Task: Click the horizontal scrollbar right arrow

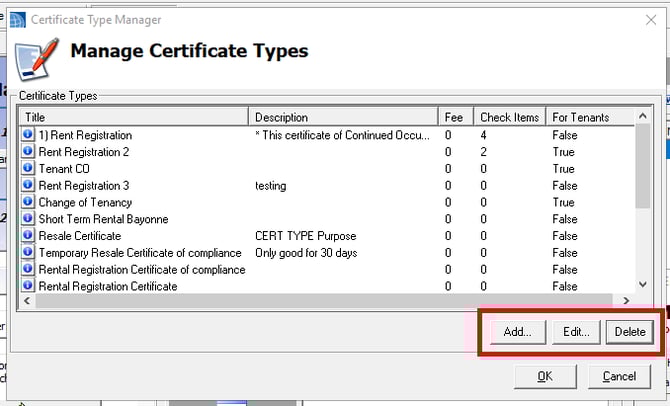Action: [626, 300]
